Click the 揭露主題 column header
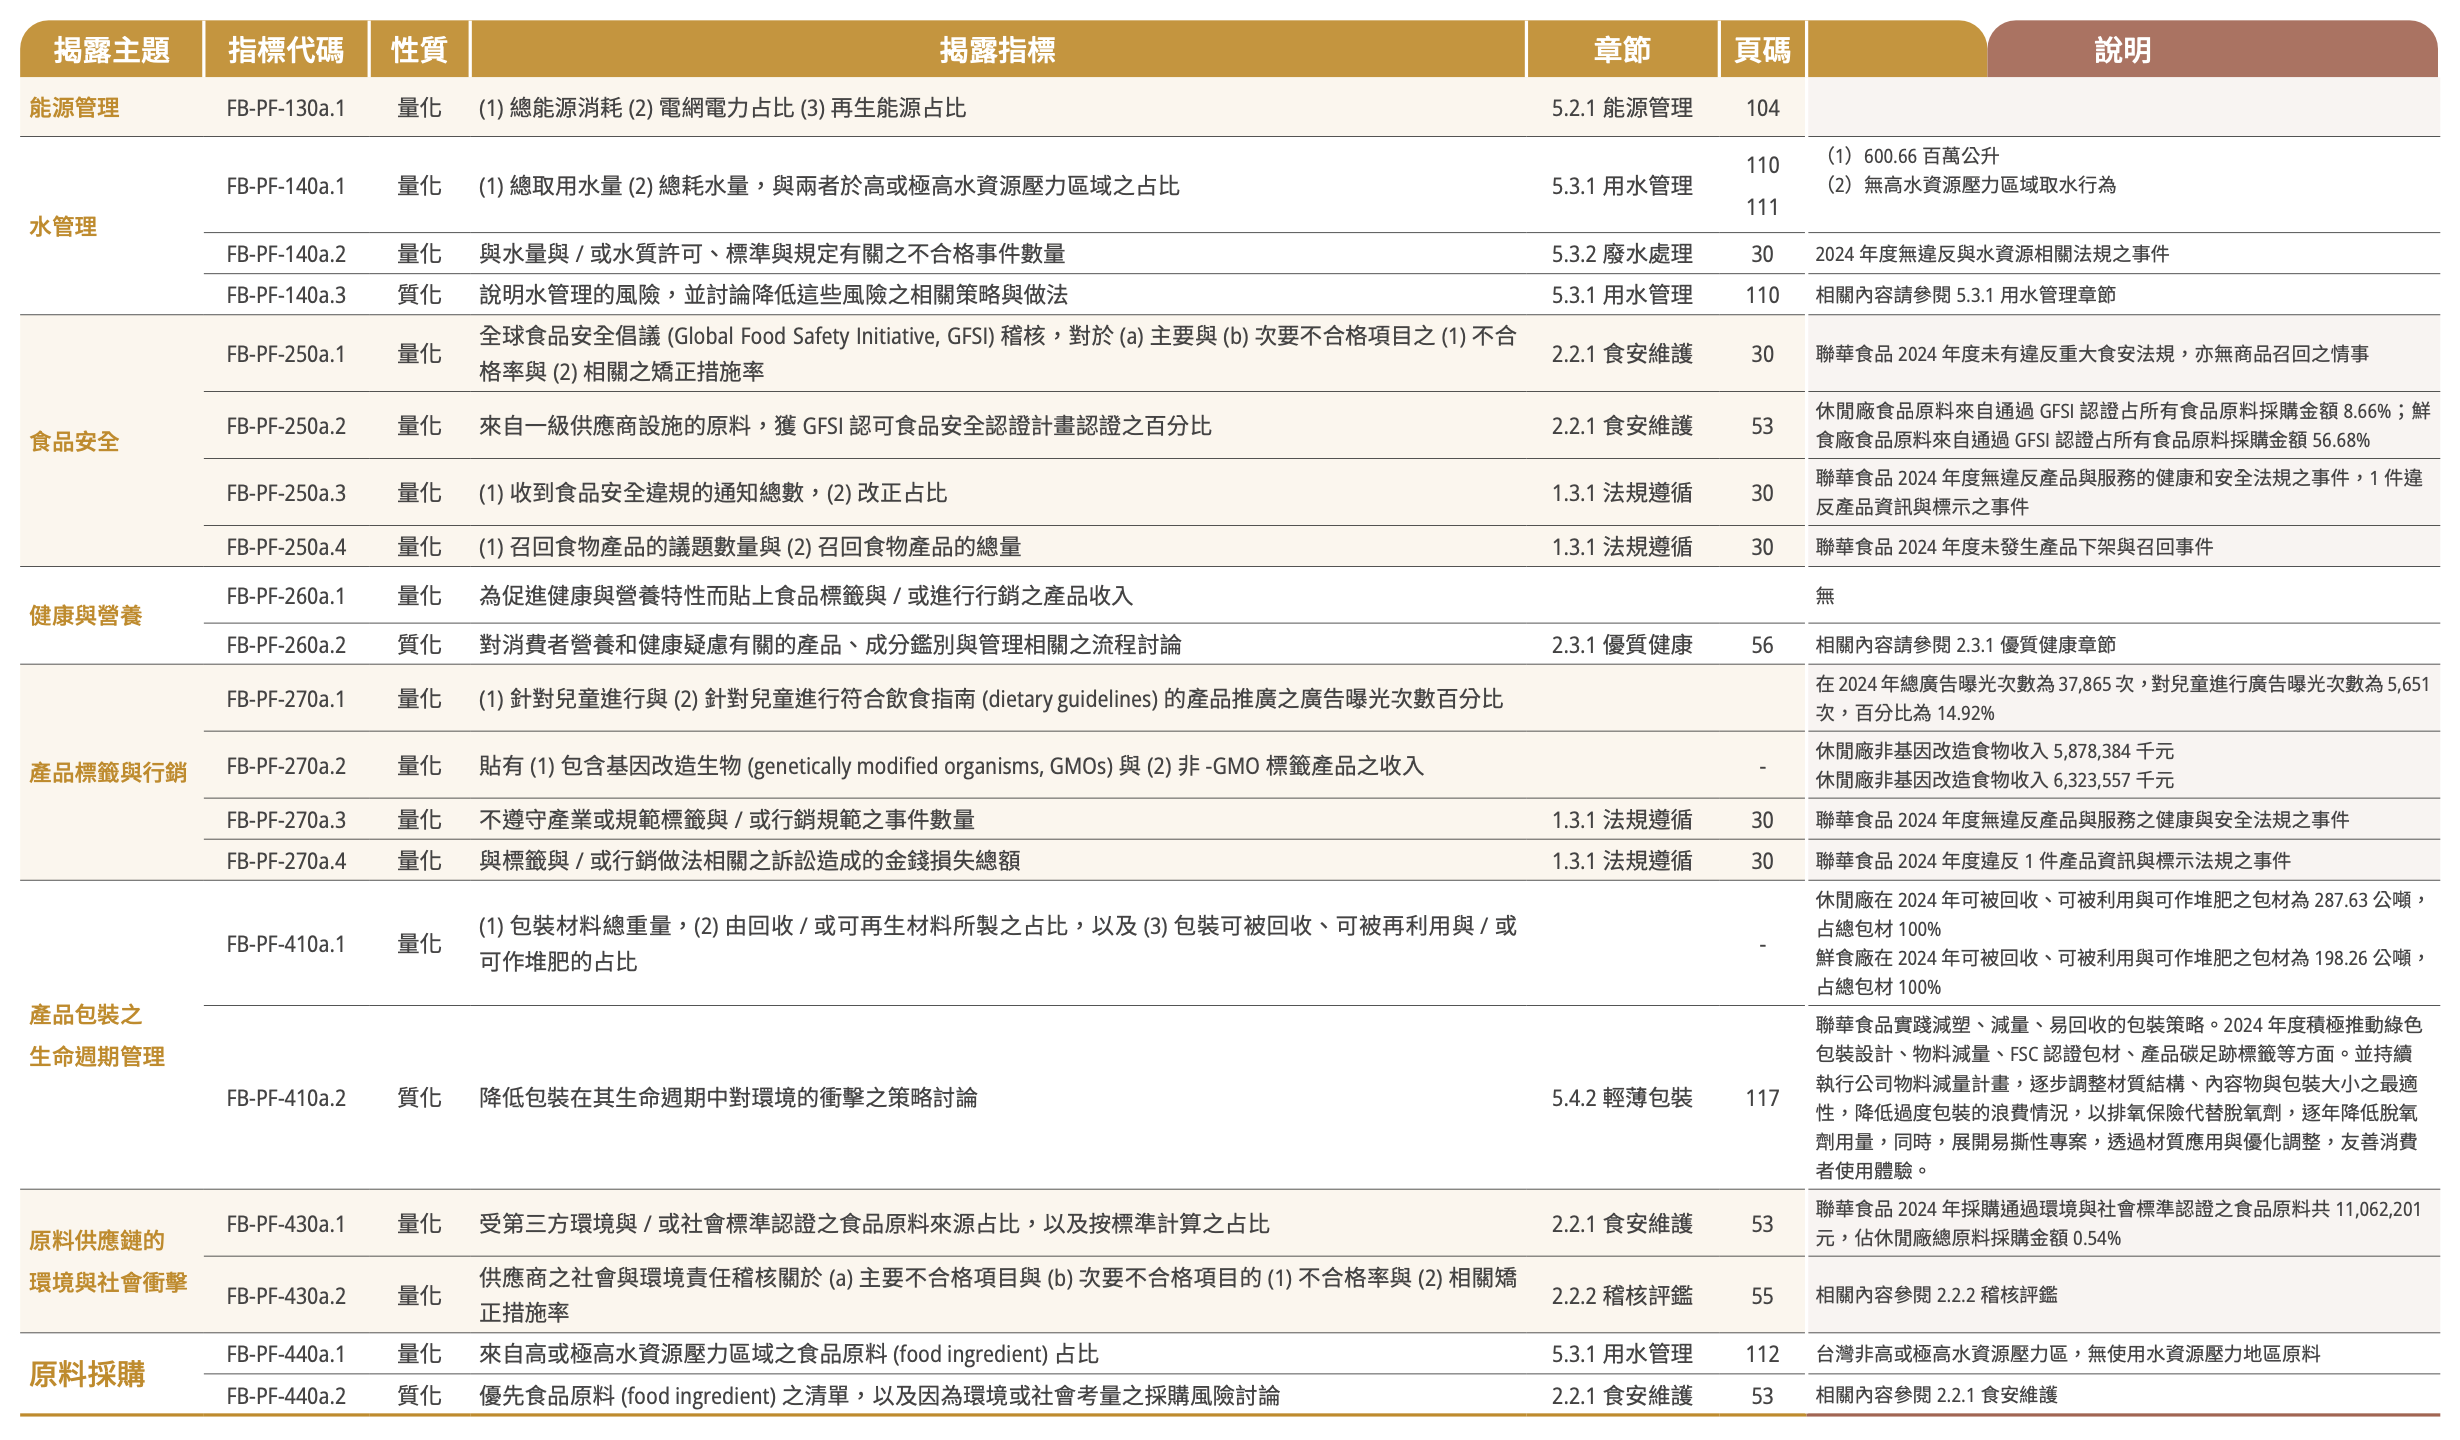The height and width of the screenshot is (1440, 2460). (111, 49)
